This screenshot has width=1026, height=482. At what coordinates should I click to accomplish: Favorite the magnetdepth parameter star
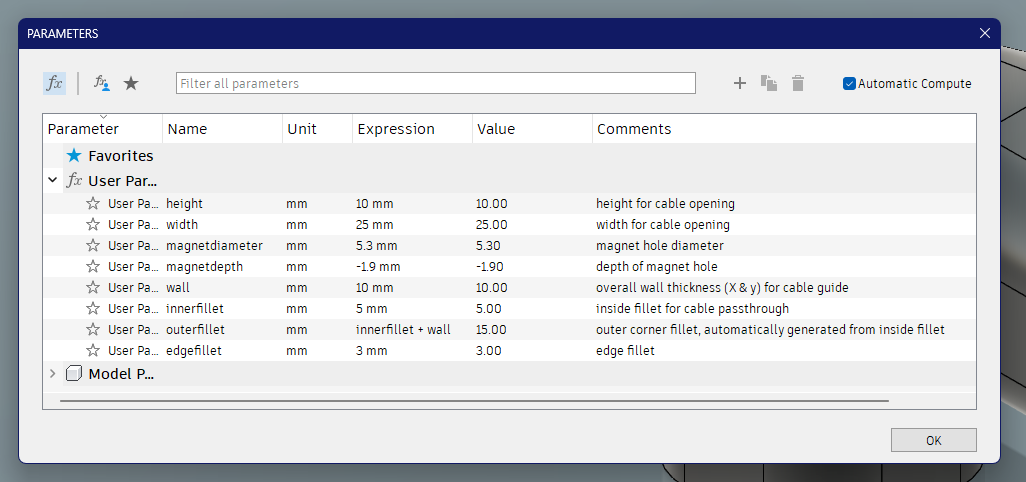click(x=93, y=266)
